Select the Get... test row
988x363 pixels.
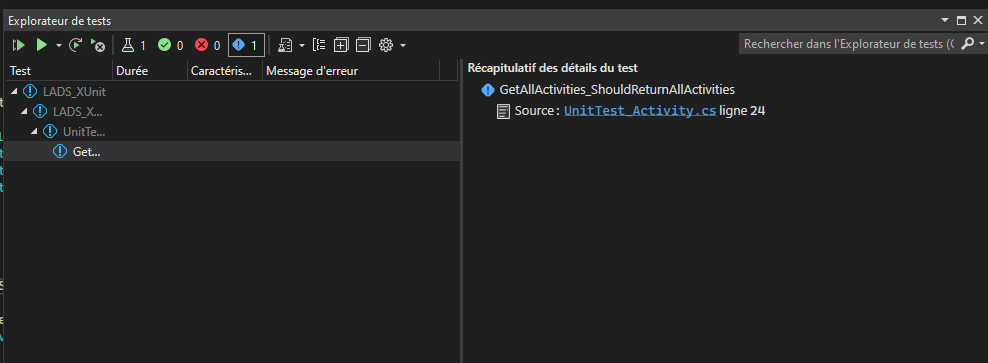pyautogui.click(x=232, y=151)
